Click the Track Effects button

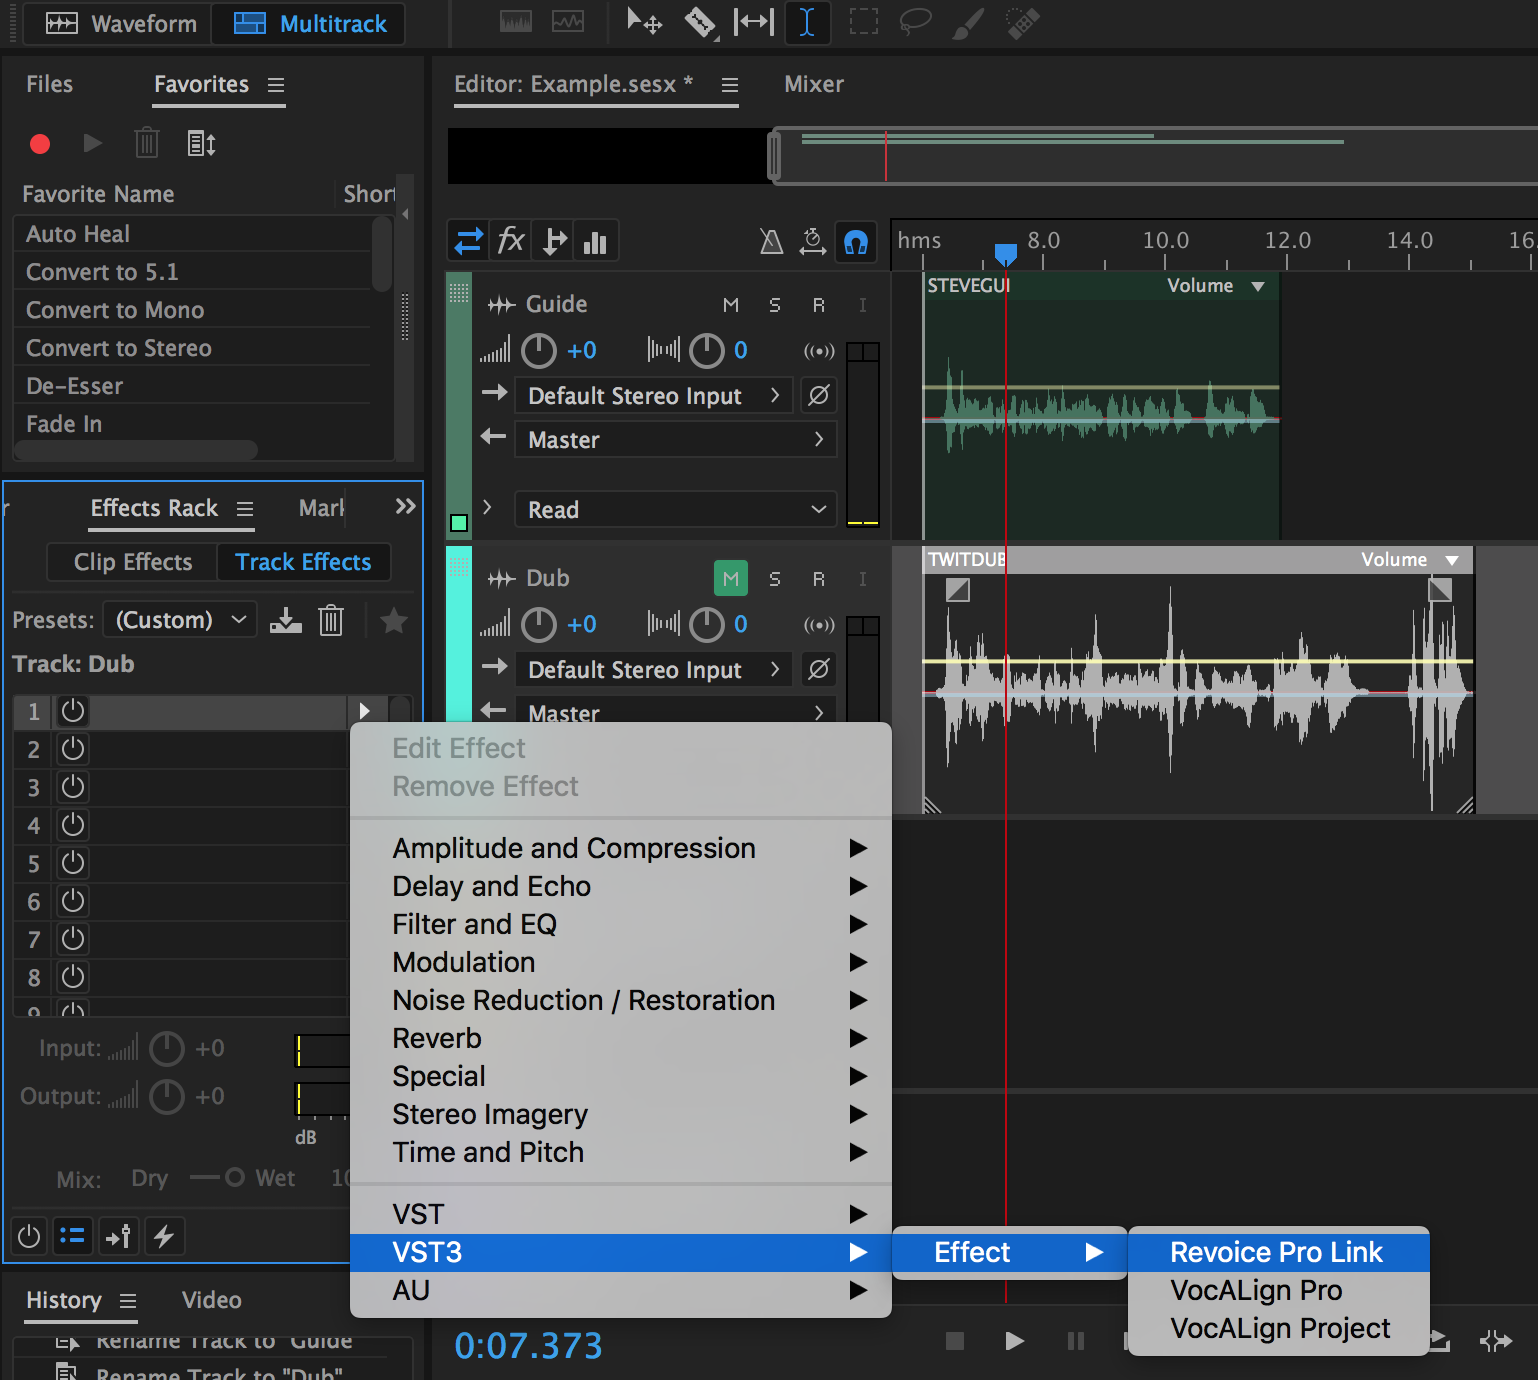point(303,562)
